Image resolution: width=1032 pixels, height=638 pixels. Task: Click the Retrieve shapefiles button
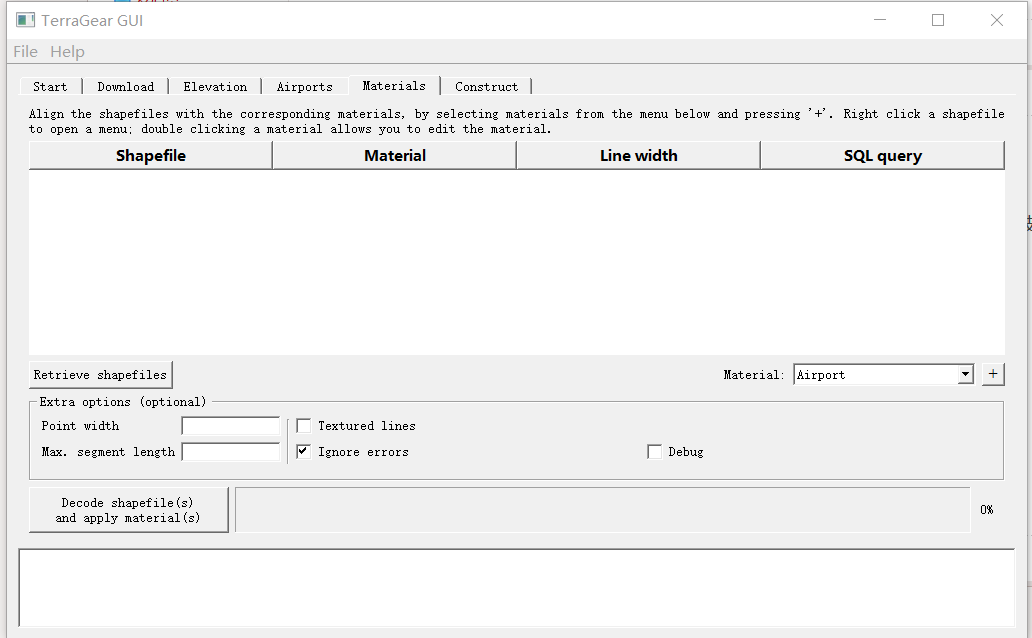click(101, 375)
